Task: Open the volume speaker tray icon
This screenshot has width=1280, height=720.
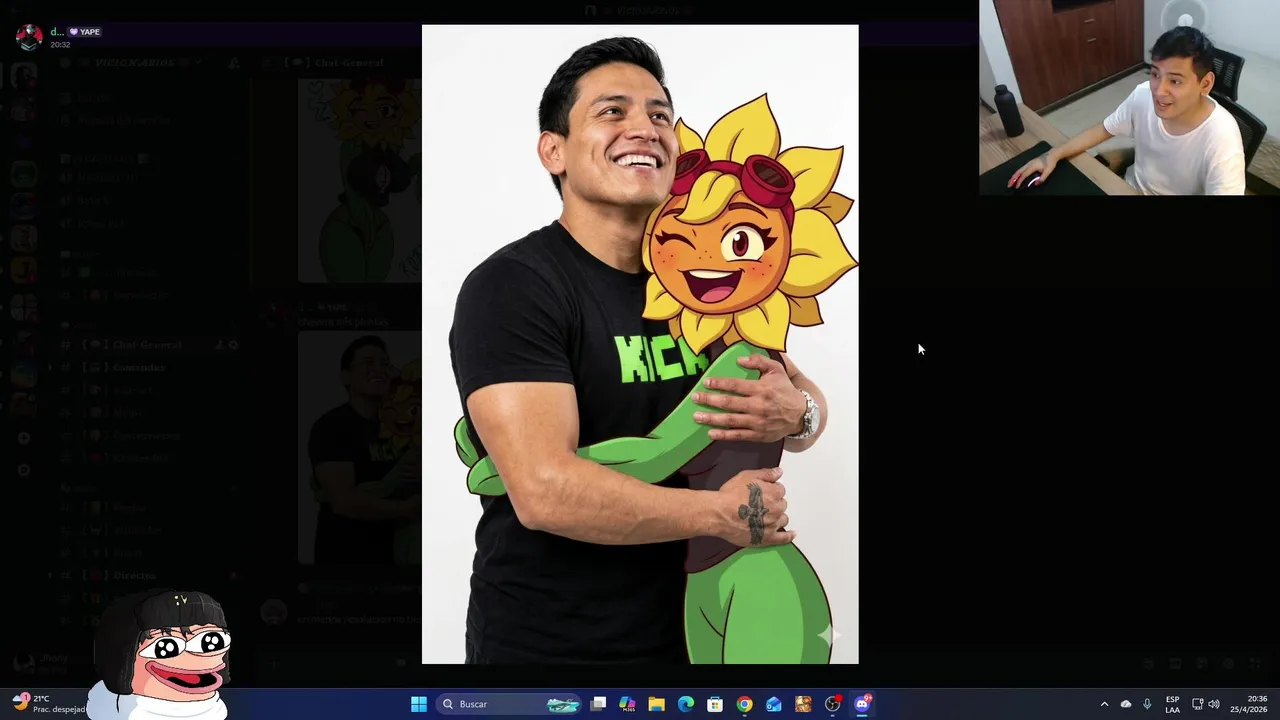Action: click(1214, 704)
